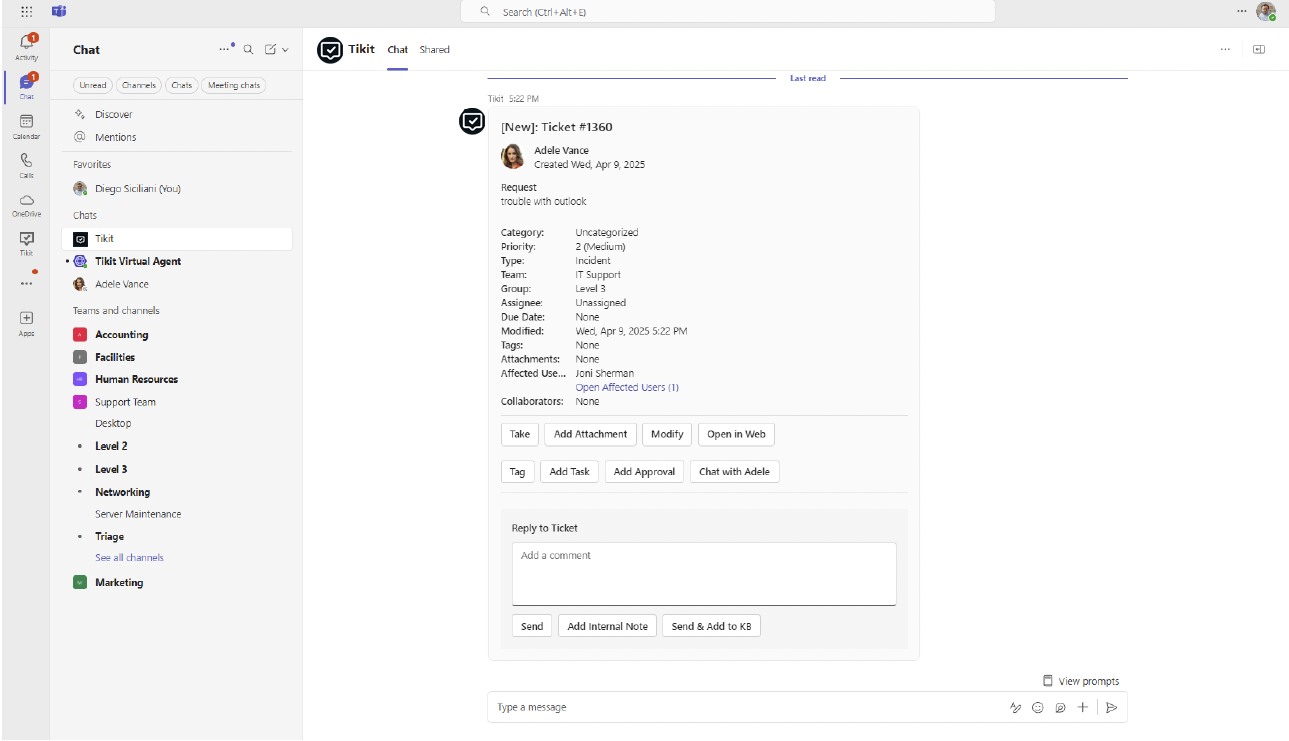1289x741 pixels.
Task: Enable the Channels filter pill
Action: point(138,85)
